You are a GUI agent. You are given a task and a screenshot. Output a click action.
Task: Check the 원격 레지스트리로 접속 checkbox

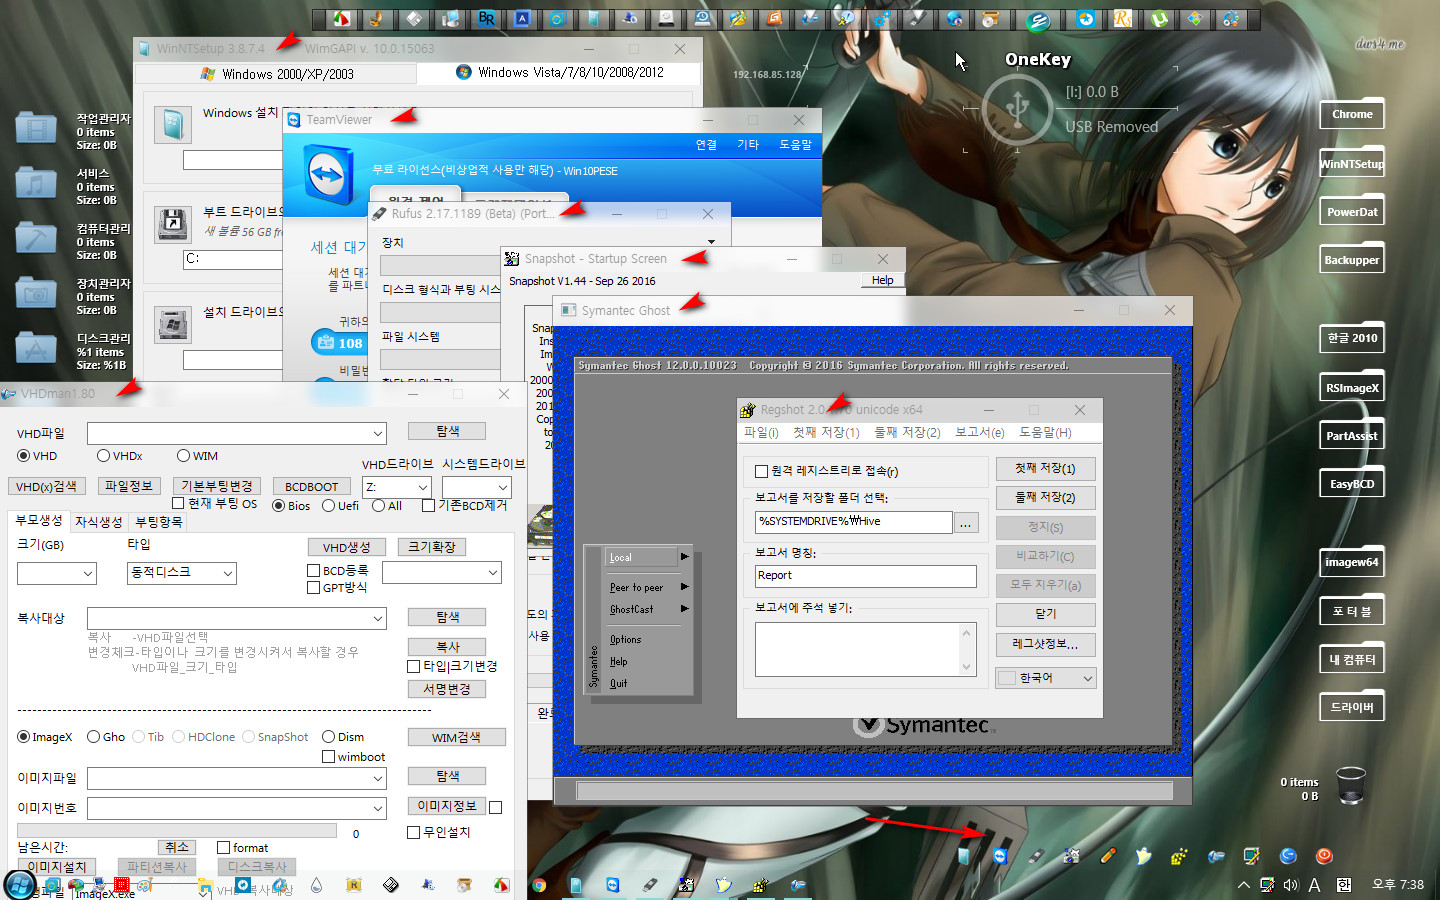(761, 471)
